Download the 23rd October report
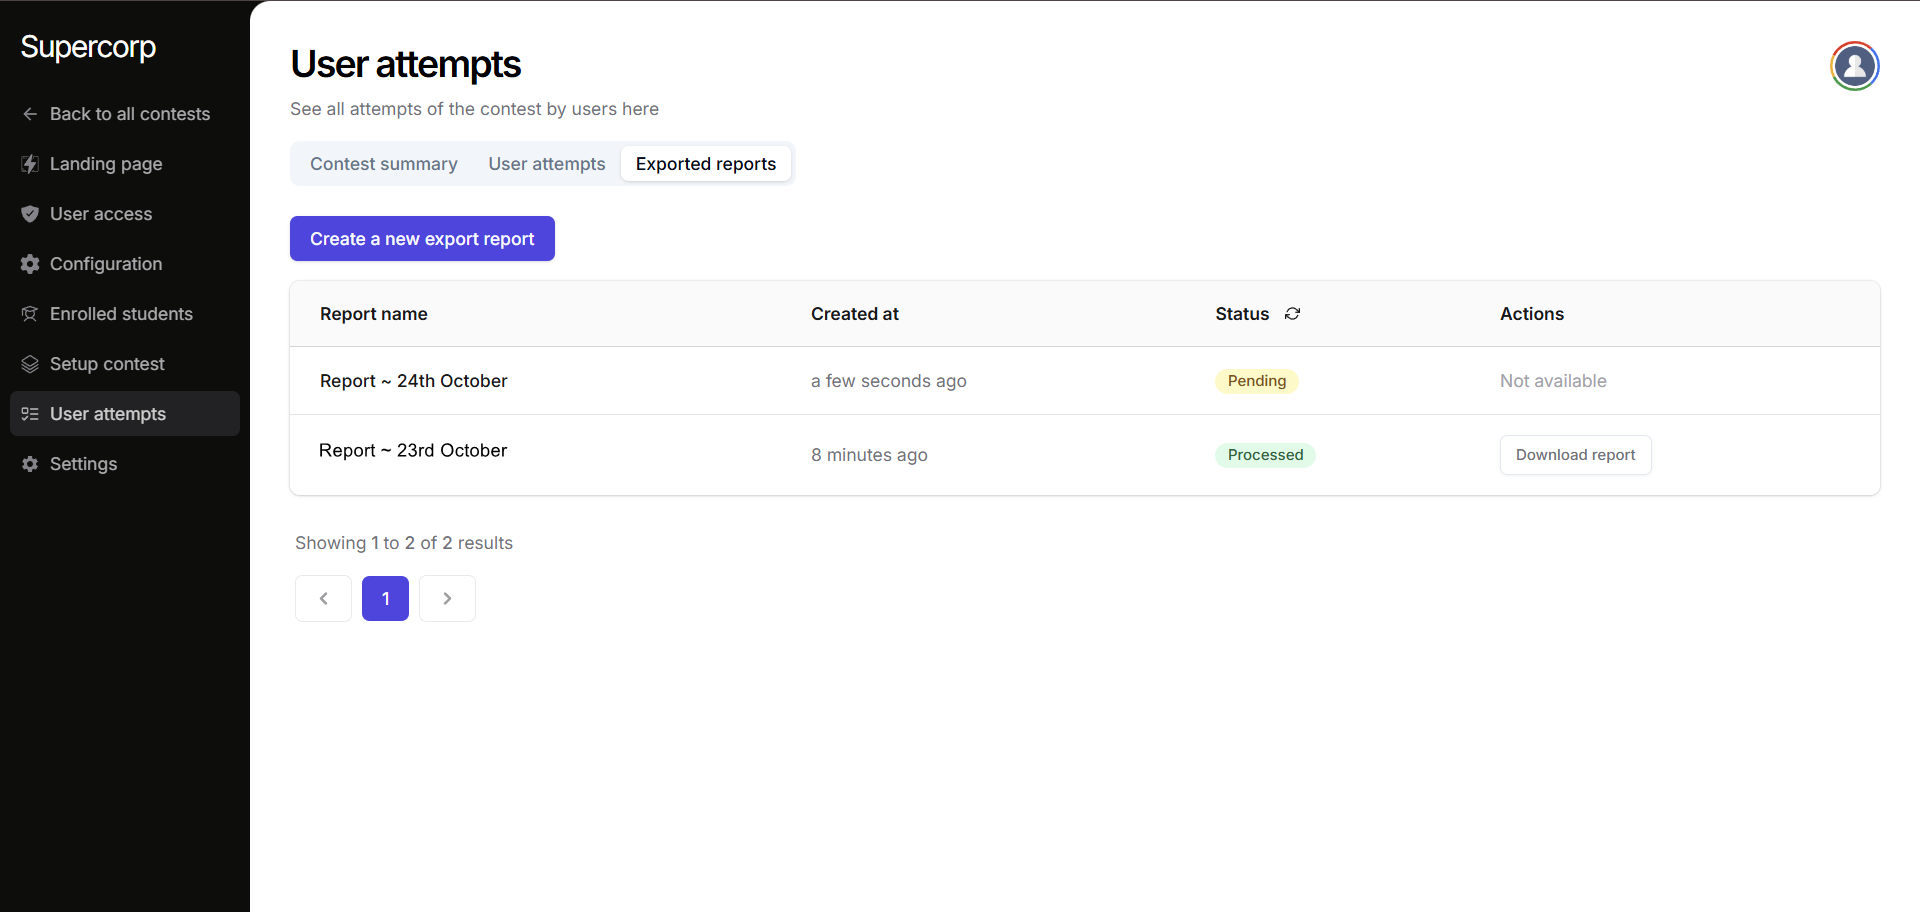 (1575, 455)
